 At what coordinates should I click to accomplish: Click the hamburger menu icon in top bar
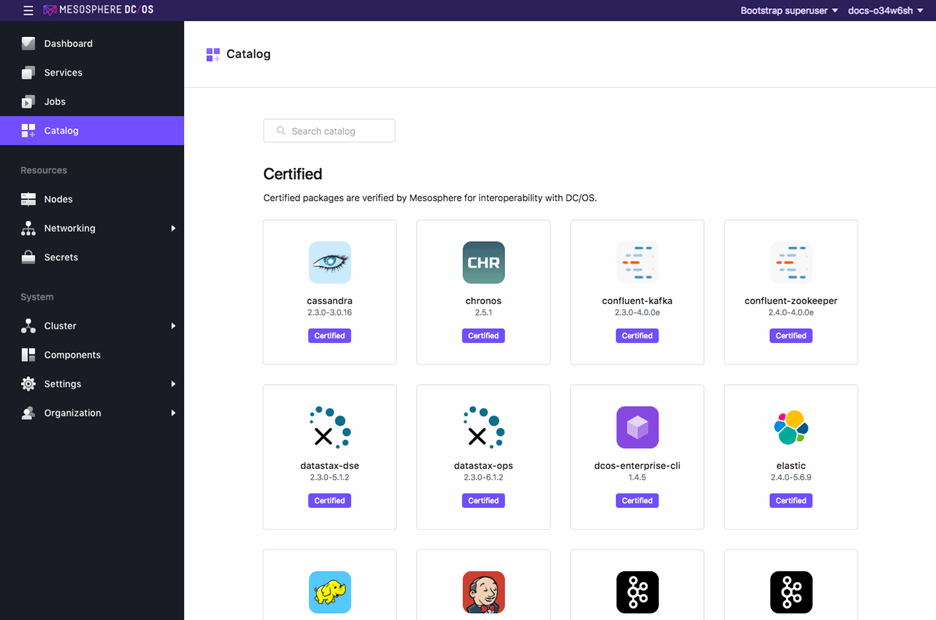point(28,10)
